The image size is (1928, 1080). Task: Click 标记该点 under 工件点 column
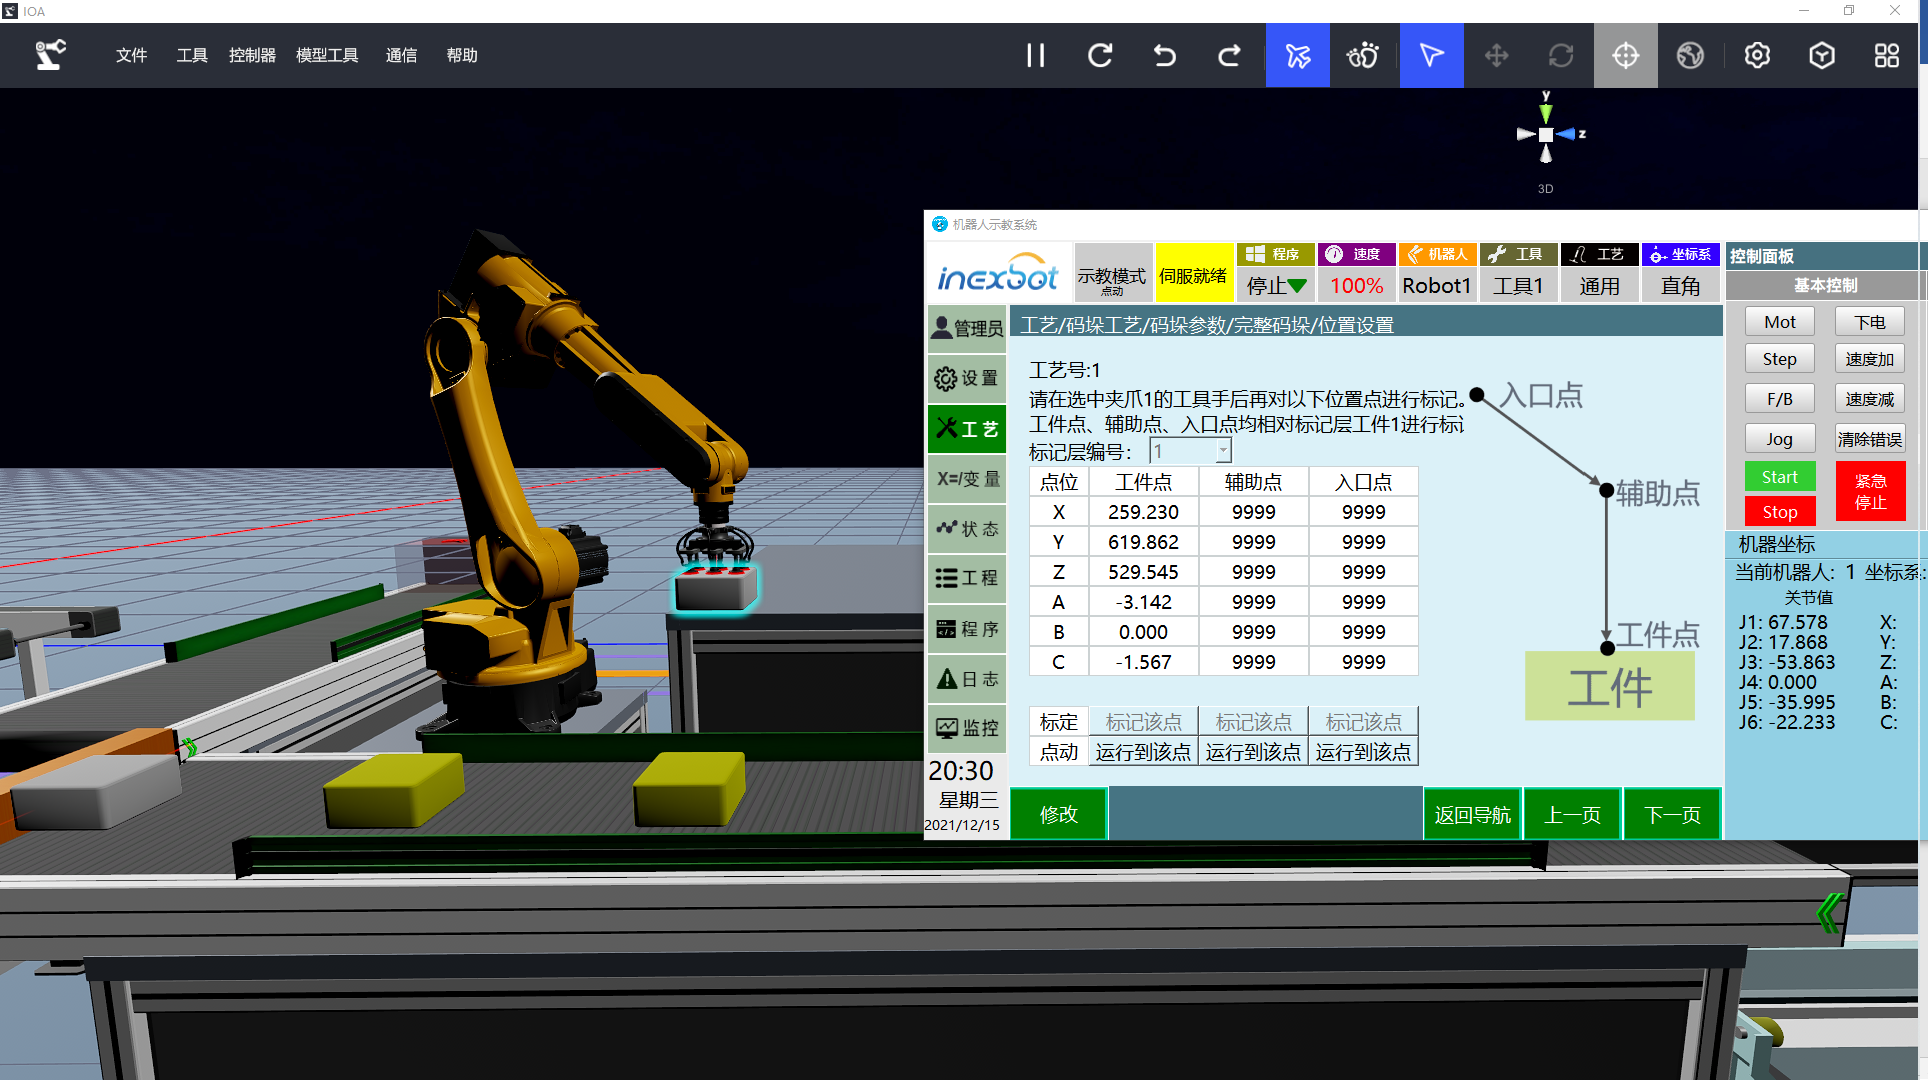pos(1143,722)
